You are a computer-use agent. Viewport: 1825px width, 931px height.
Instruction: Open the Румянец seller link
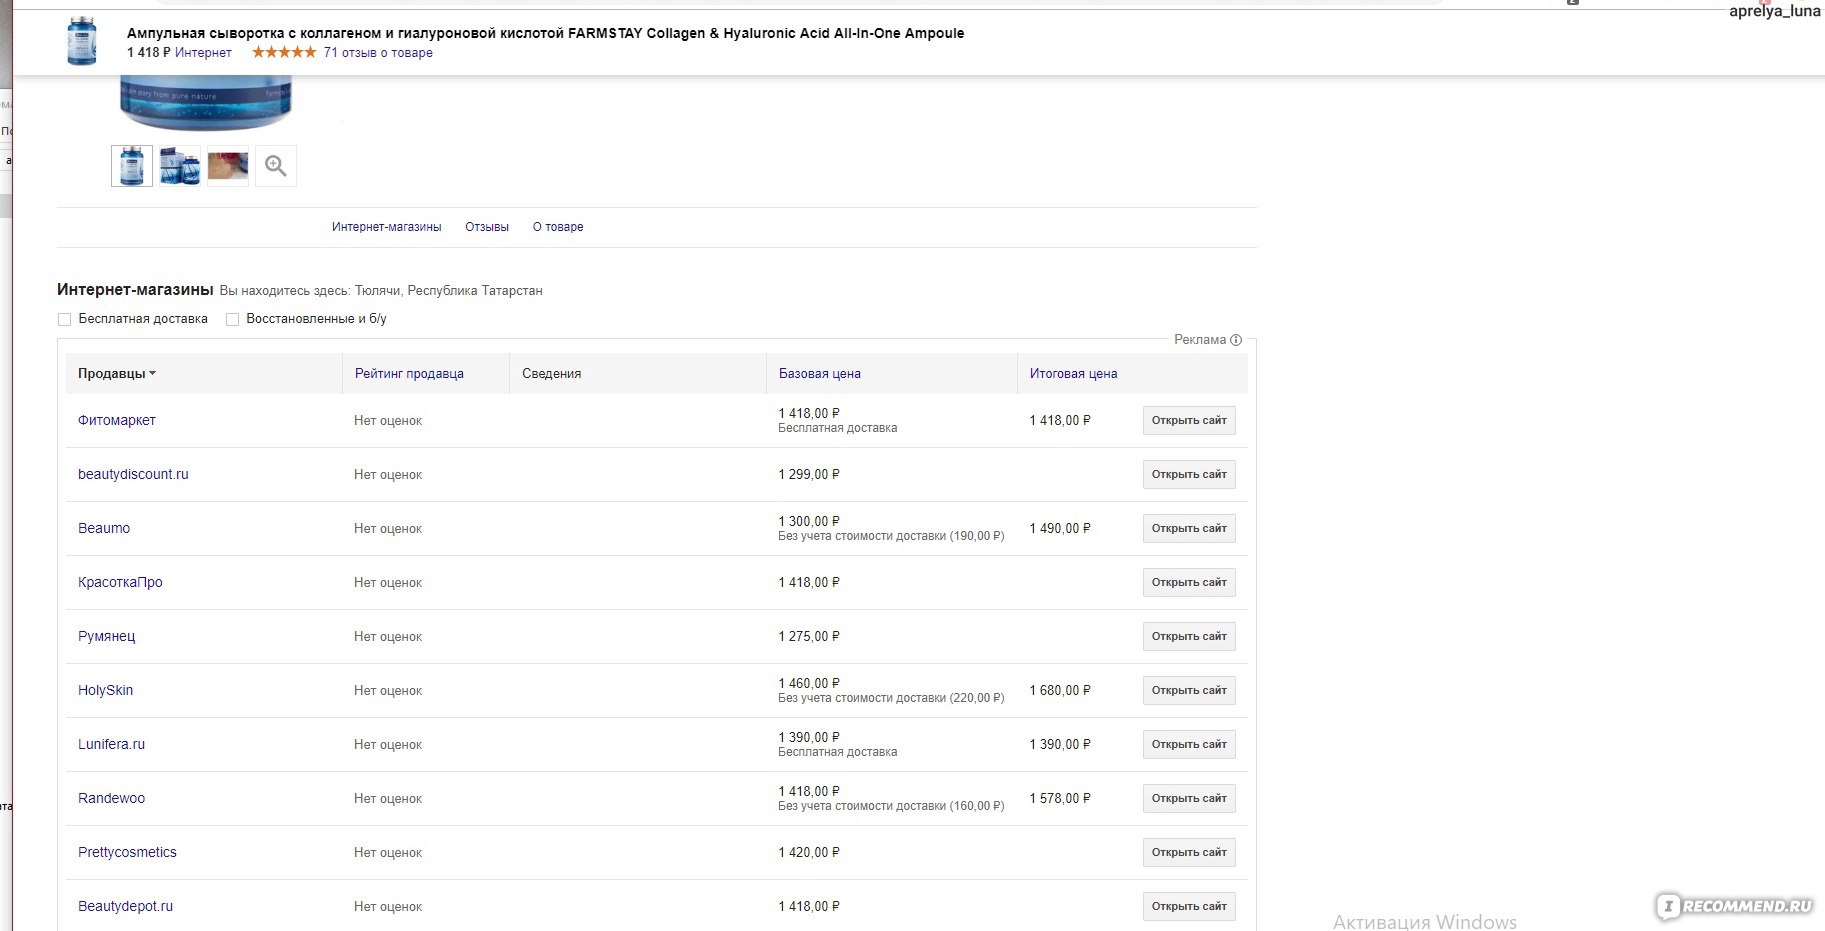tap(106, 637)
